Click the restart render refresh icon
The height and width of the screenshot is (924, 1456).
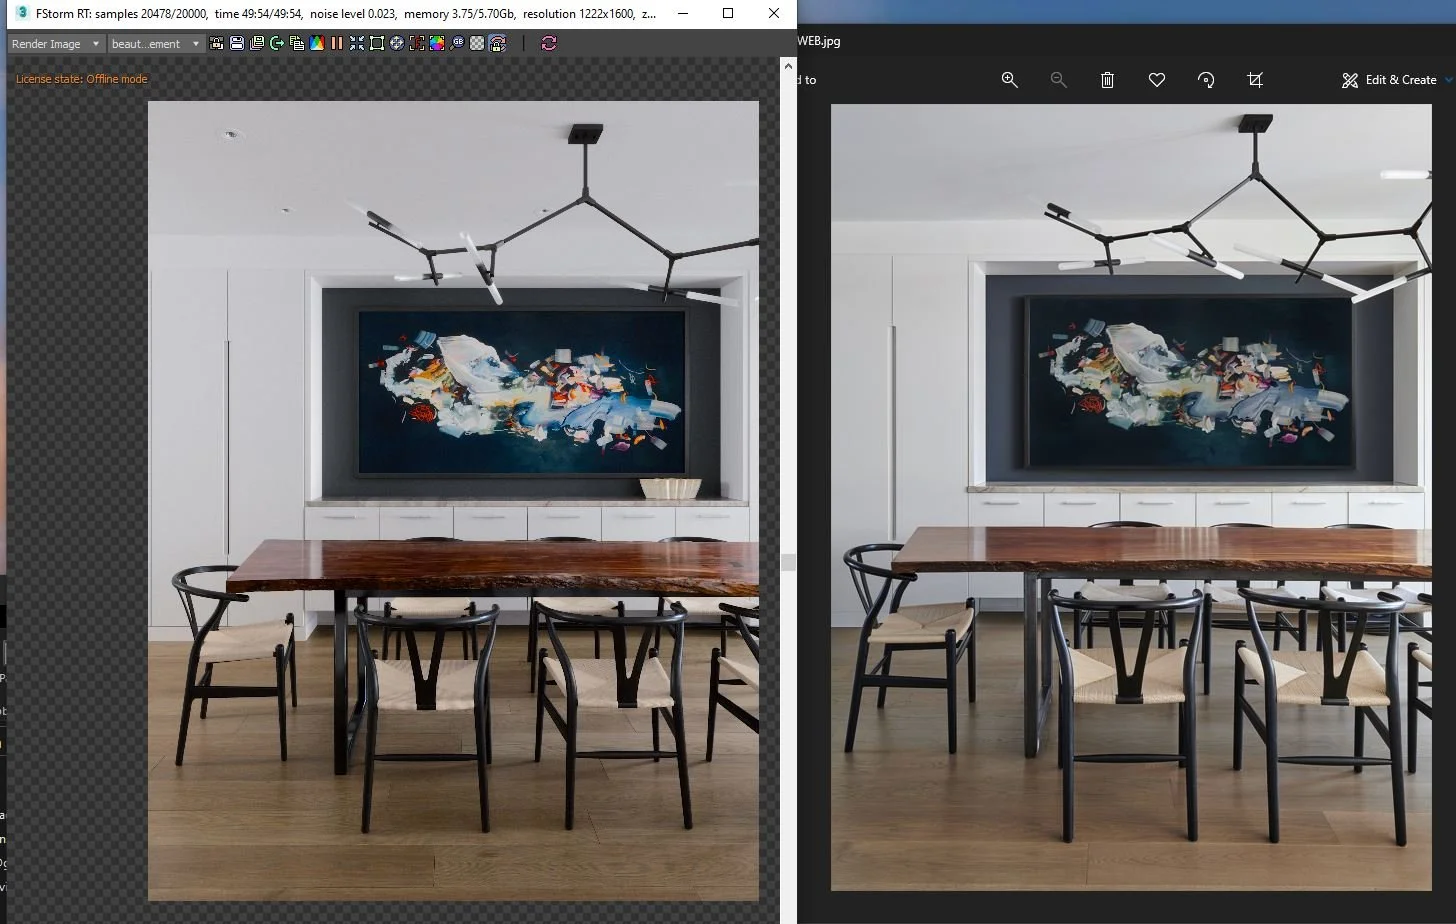coord(548,43)
